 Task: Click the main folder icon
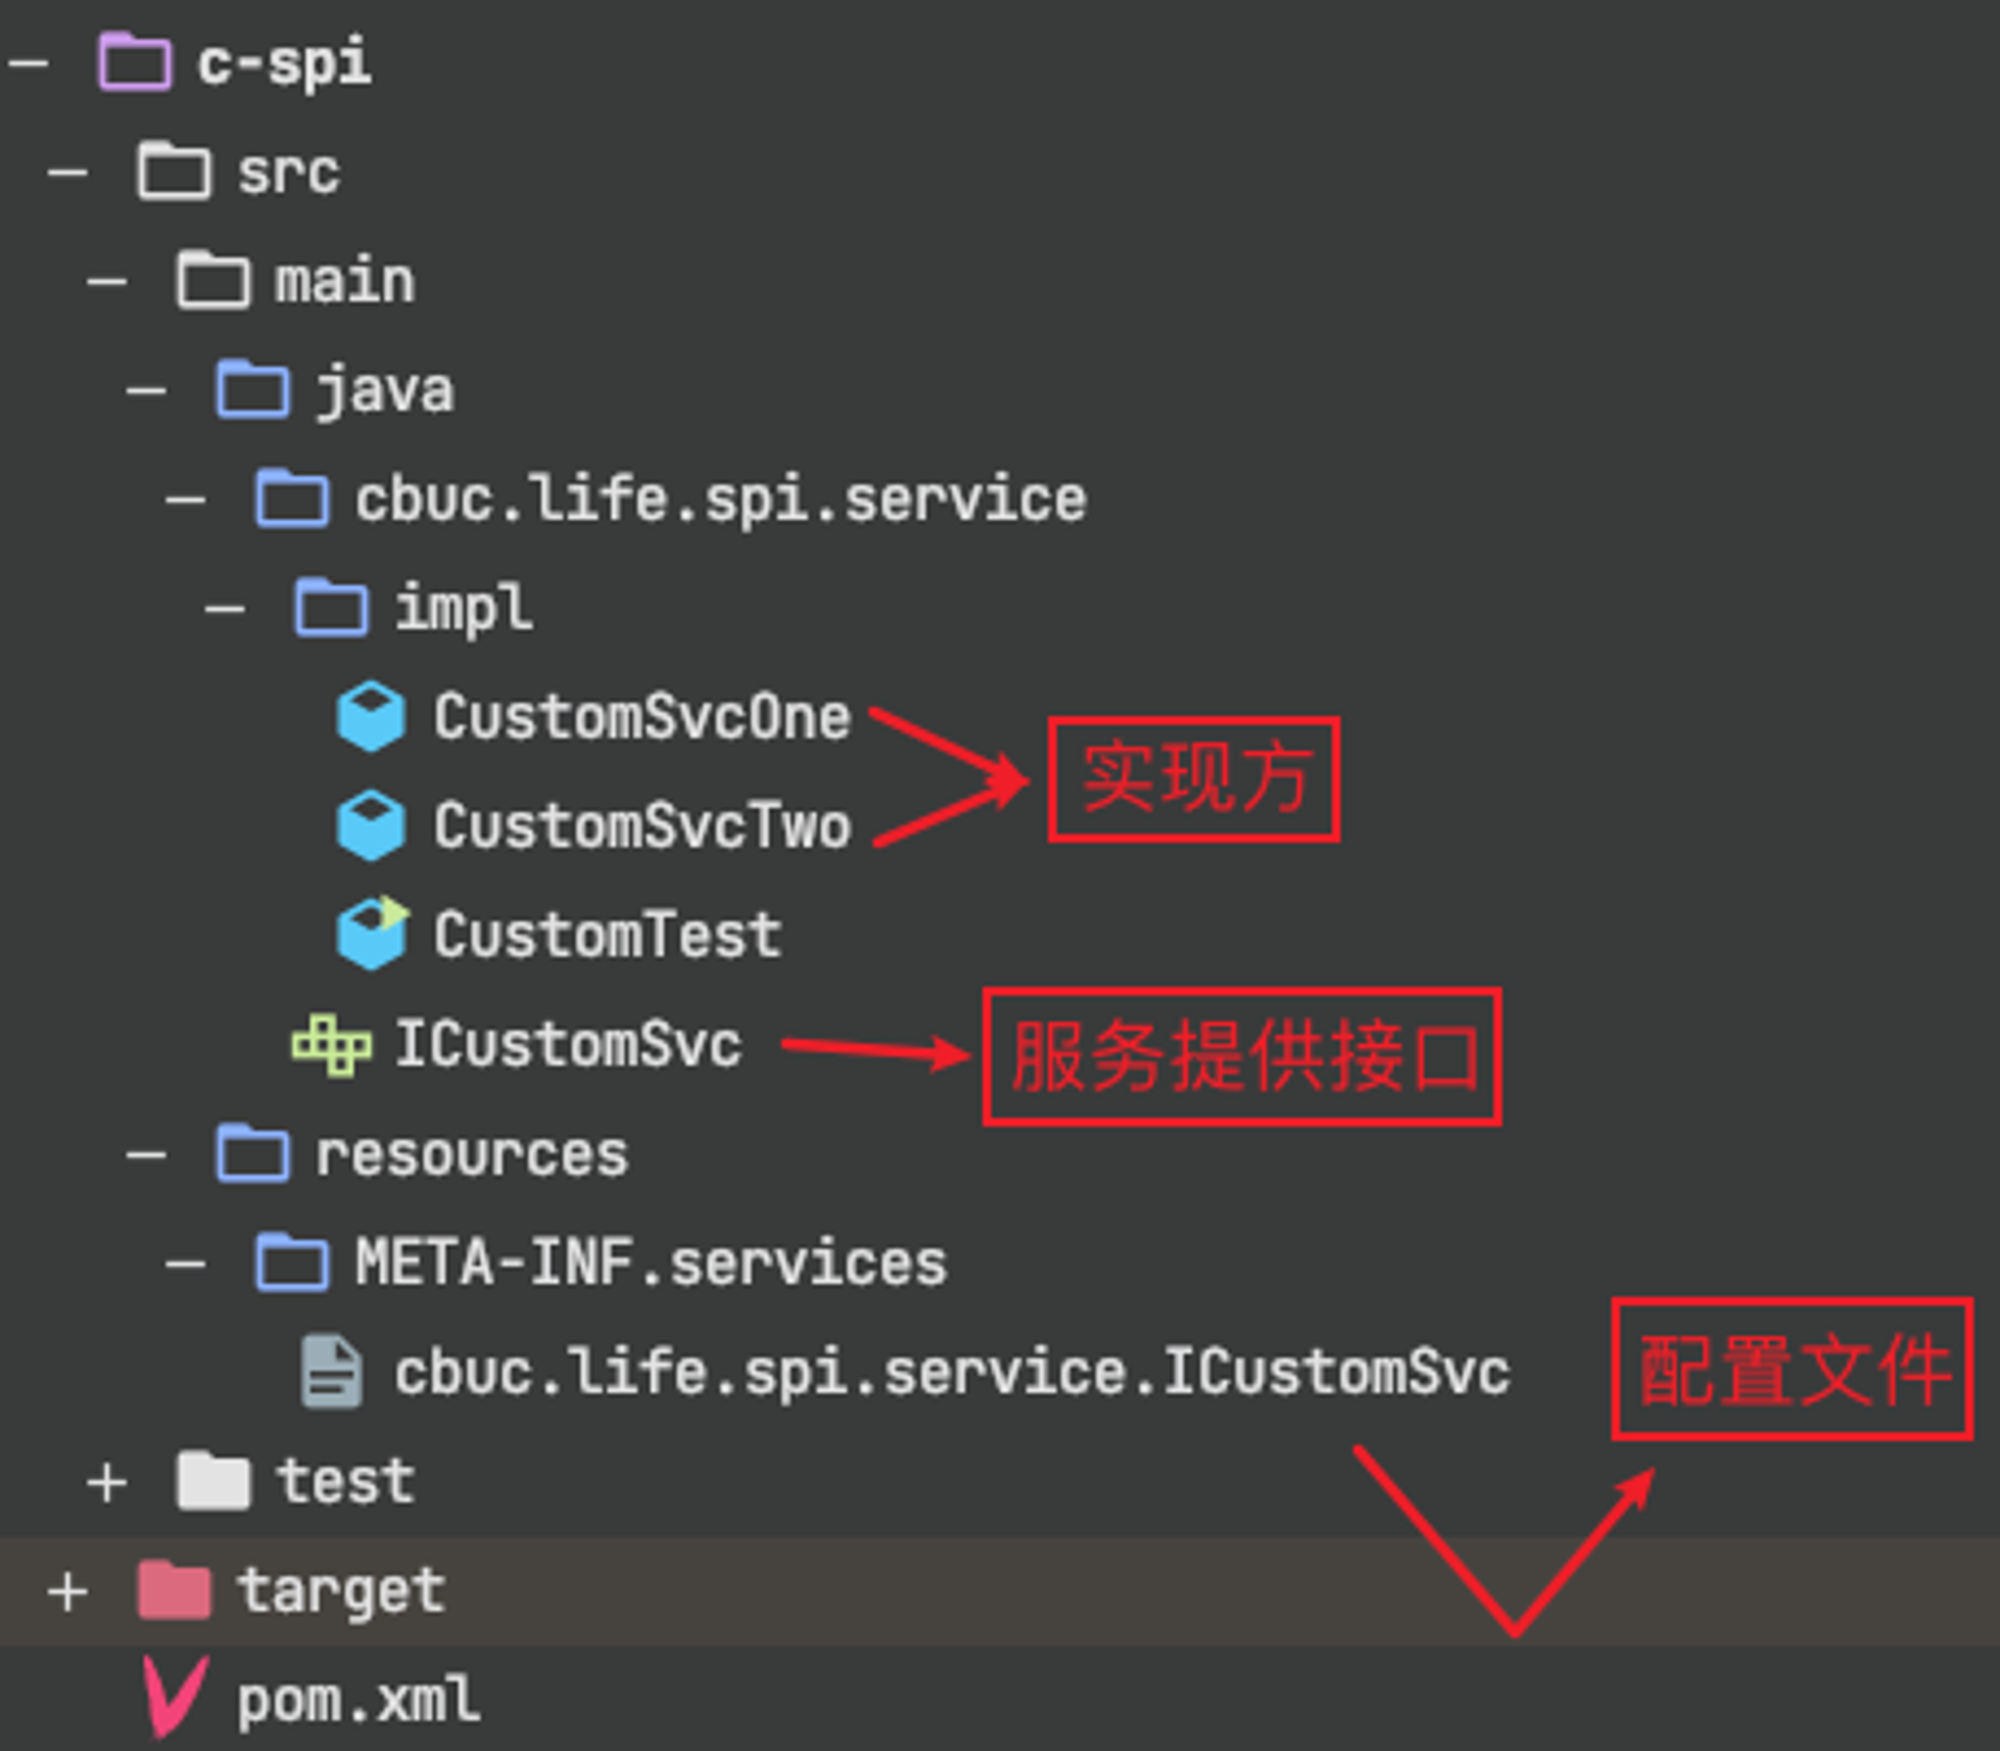(x=213, y=280)
